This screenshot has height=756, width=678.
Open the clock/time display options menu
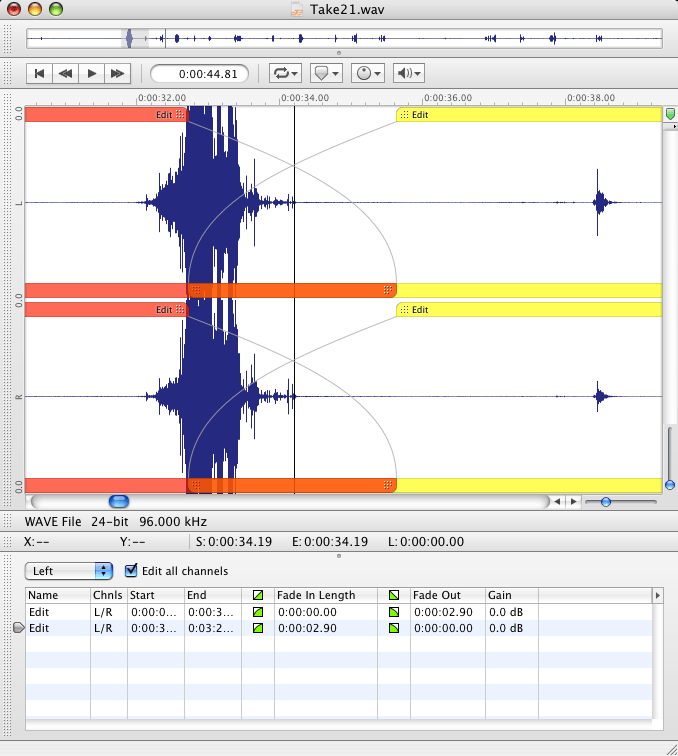coord(368,73)
